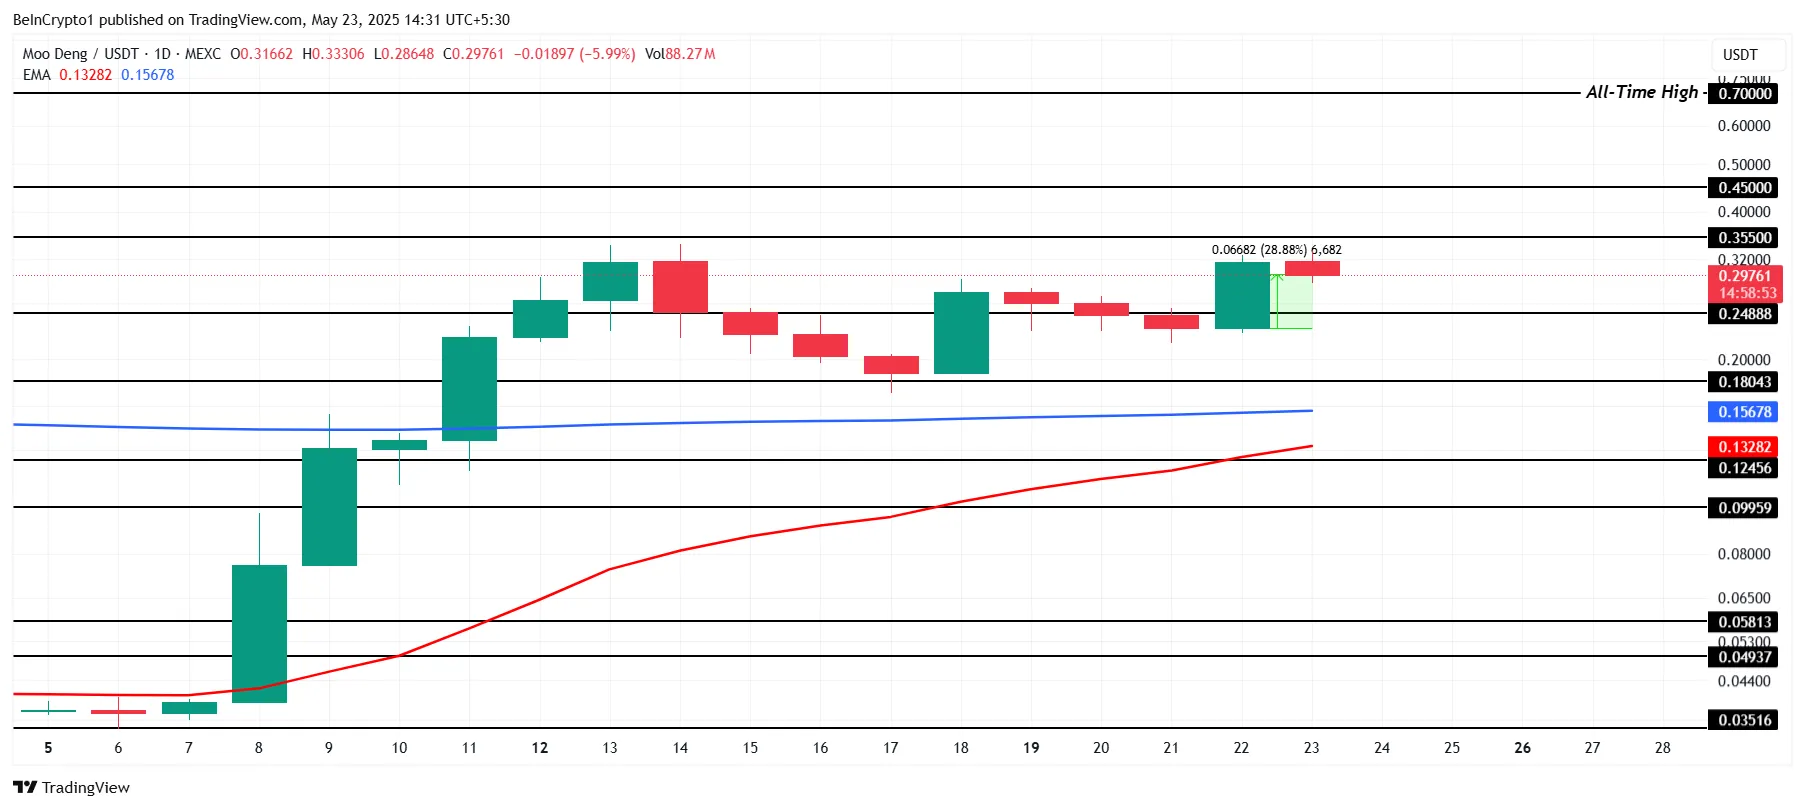This screenshot has height=809, width=1805.
Task: Click the date label 23 on time axis
Action: (1312, 748)
